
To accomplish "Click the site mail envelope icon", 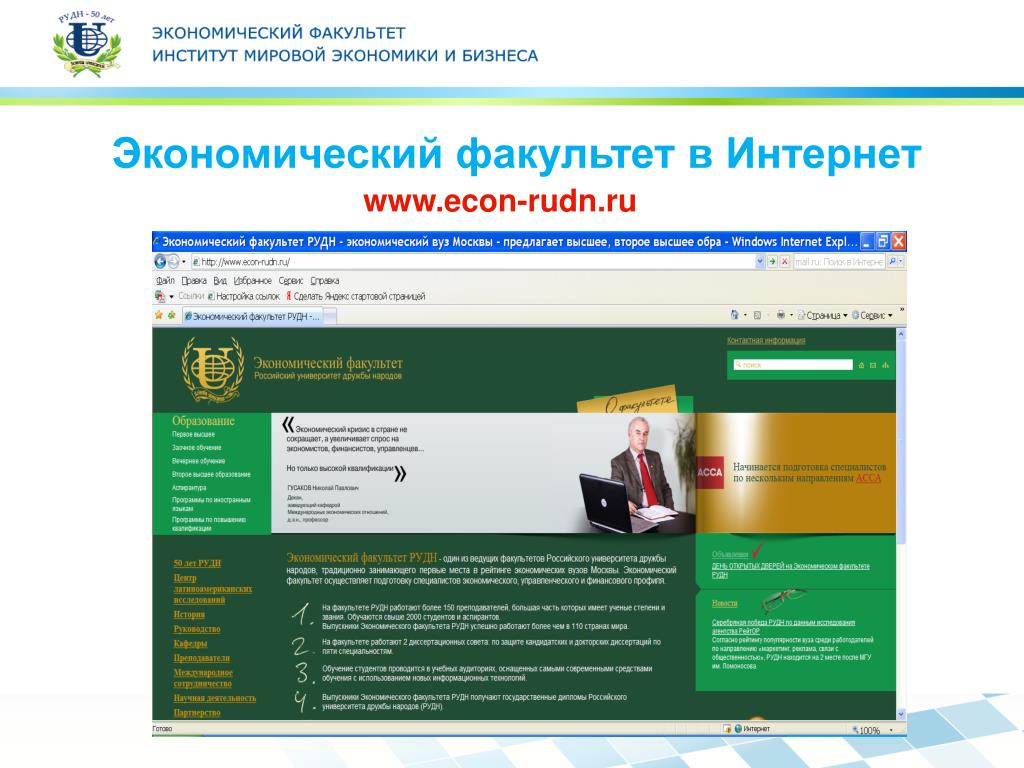I will (x=873, y=365).
